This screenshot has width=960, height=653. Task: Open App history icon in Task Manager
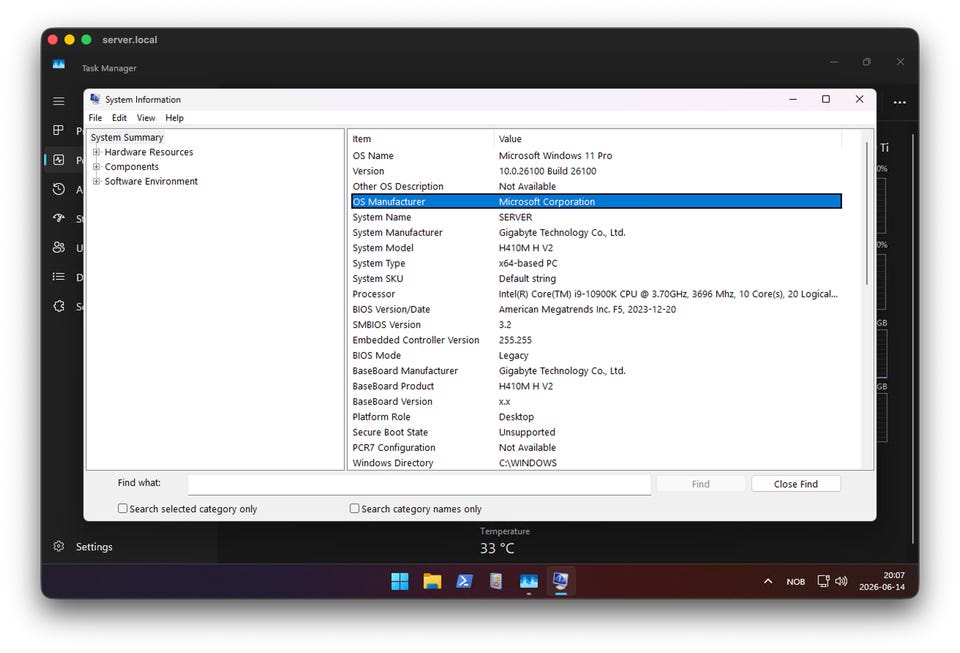(59, 189)
